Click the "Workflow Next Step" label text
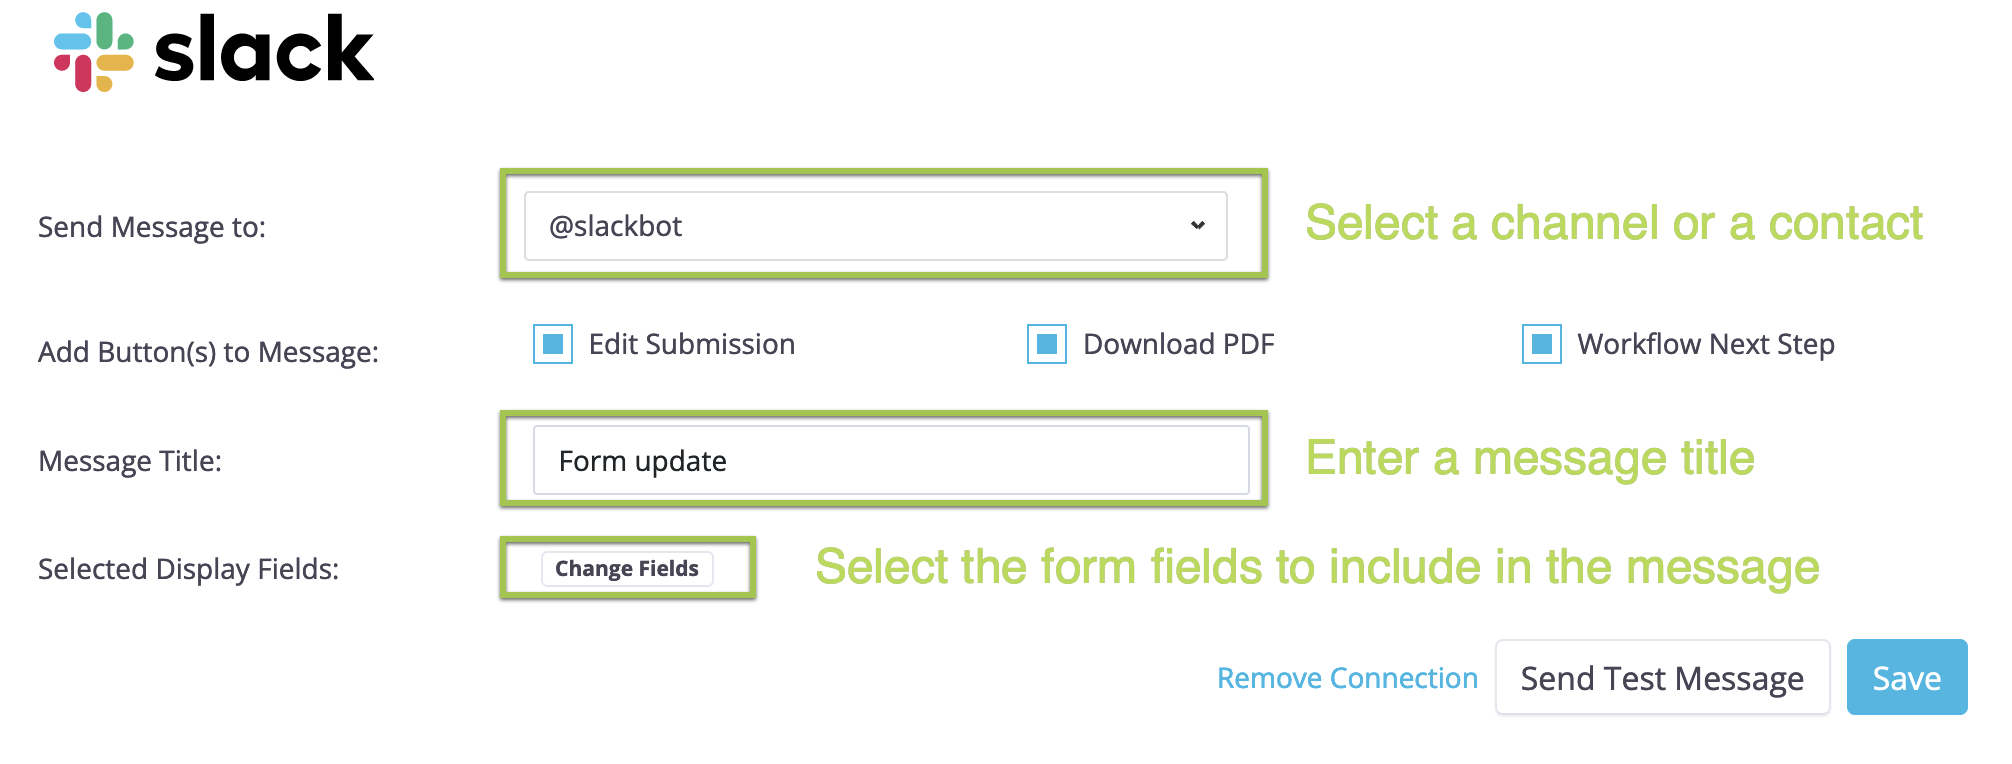2012x764 pixels. [1705, 344]
